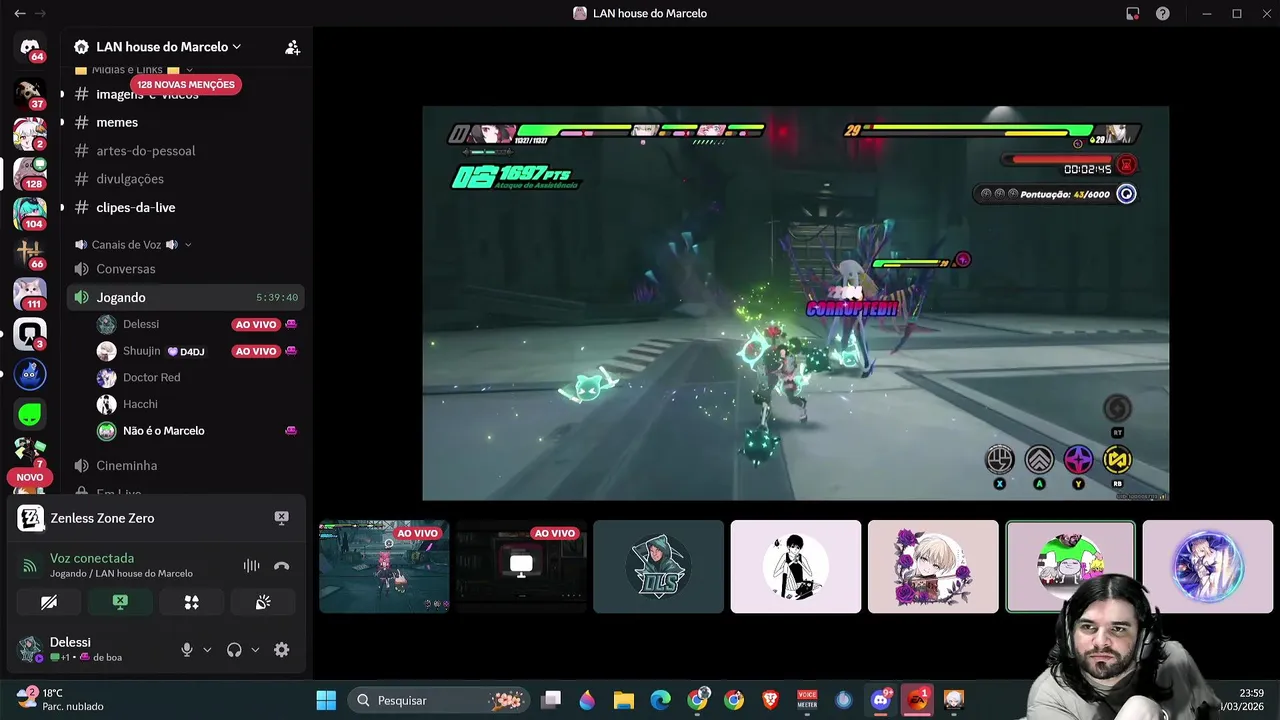Collapse the Mídias e Links category
This screenshot has width=1280, height=720.
133,70
